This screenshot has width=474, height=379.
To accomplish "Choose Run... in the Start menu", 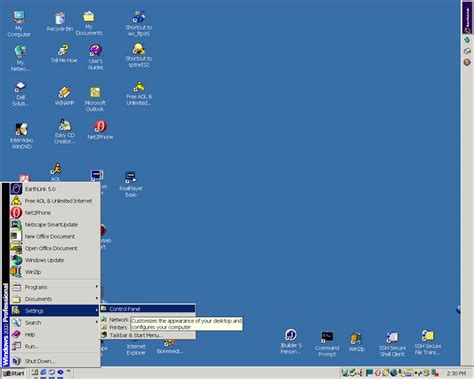I will [55, 346].
